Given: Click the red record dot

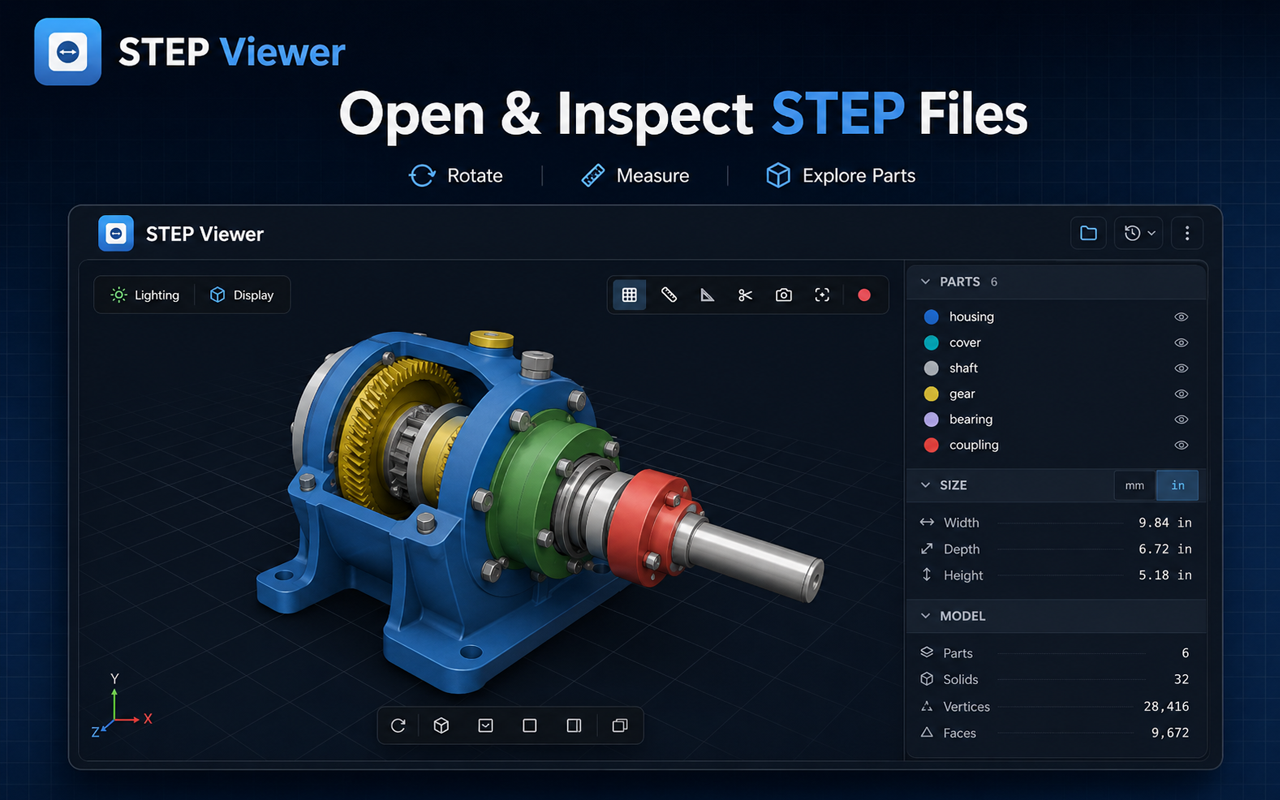Looking at the screenshot, I should 864,295.
